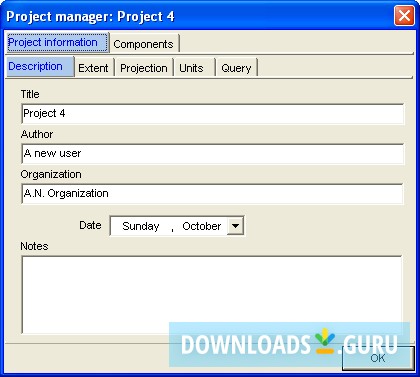Select the weekday Sunday in the date field
This screenshot has width=420, height=377.
coord(141,226)
